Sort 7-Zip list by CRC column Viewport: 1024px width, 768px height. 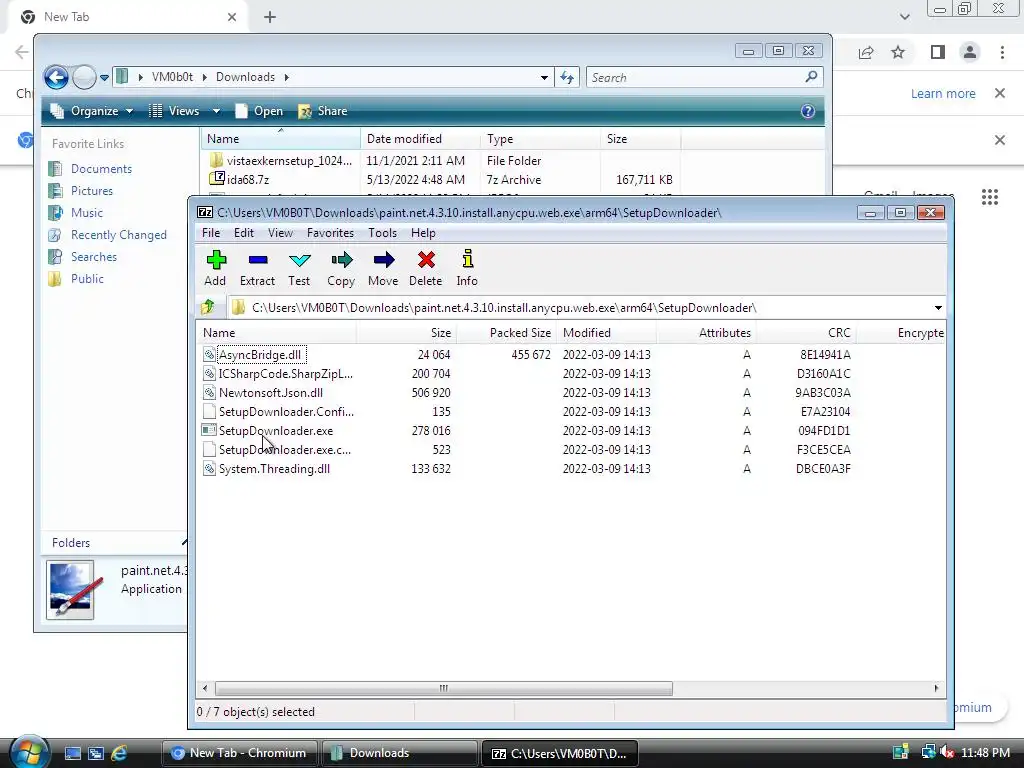coord(807,333)
